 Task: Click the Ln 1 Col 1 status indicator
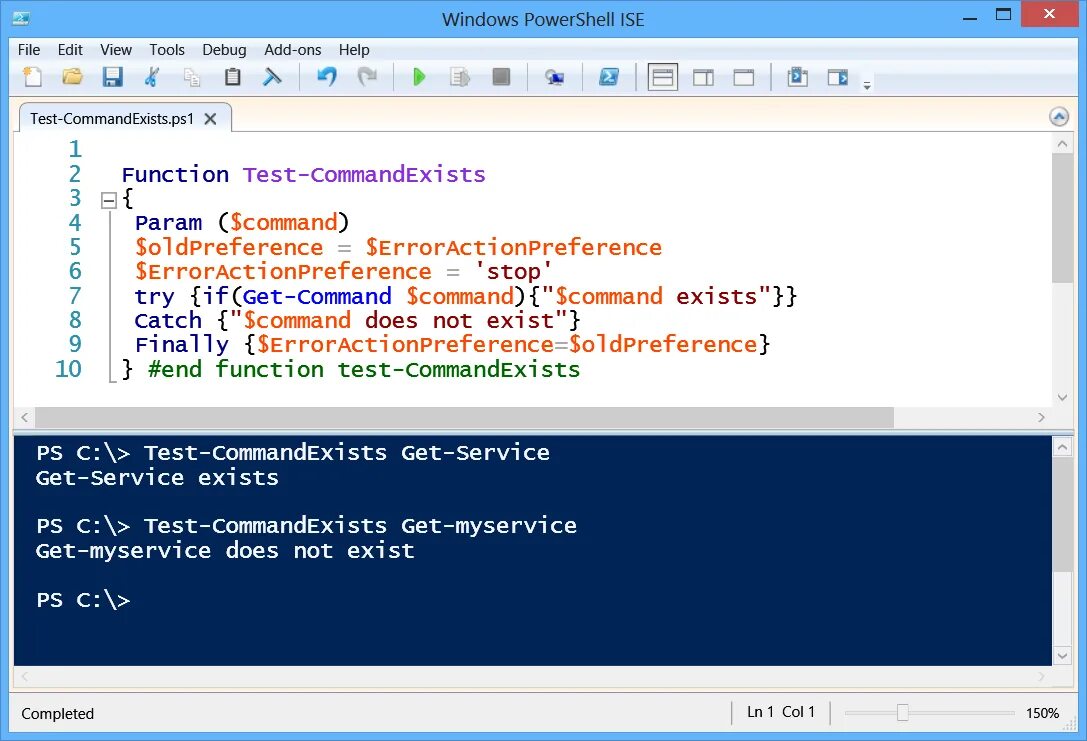click(x=781, y=712)
